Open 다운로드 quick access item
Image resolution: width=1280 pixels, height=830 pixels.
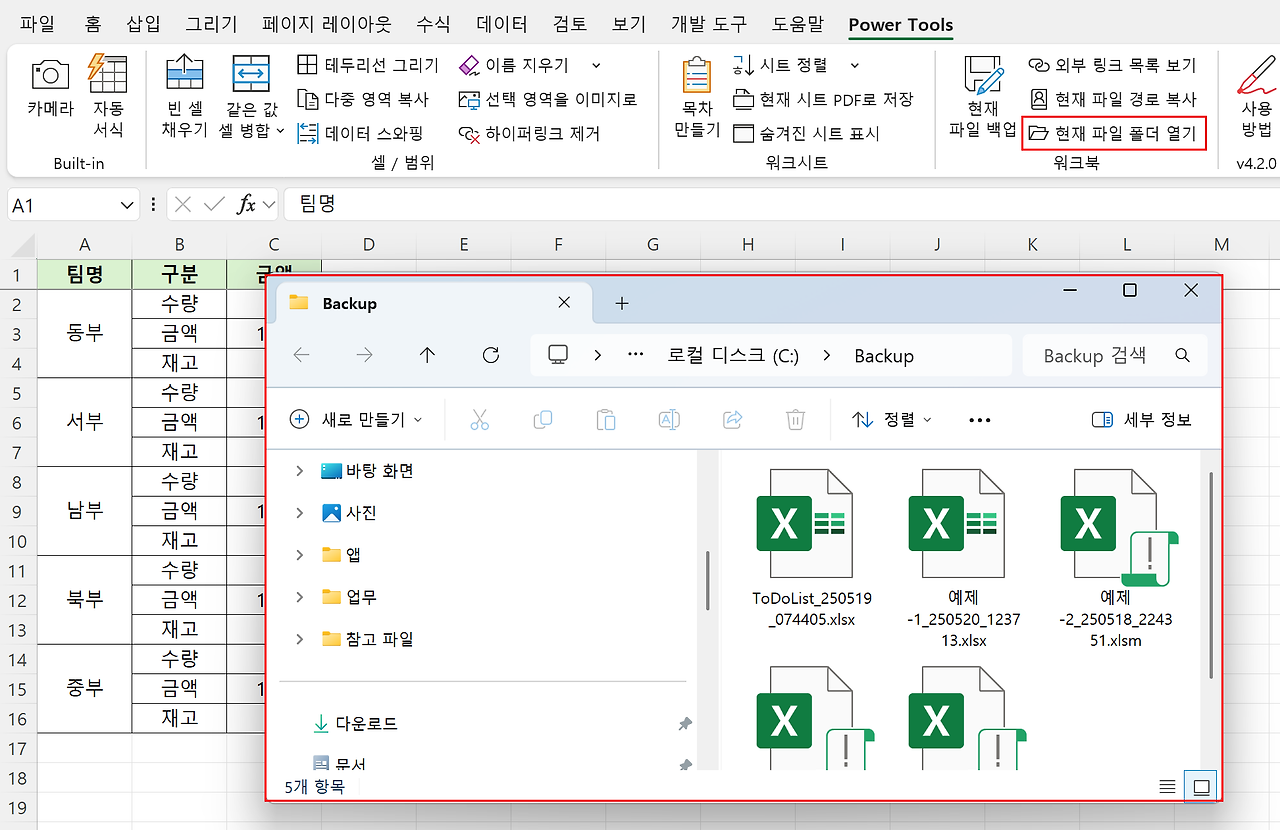click(355, 723)
